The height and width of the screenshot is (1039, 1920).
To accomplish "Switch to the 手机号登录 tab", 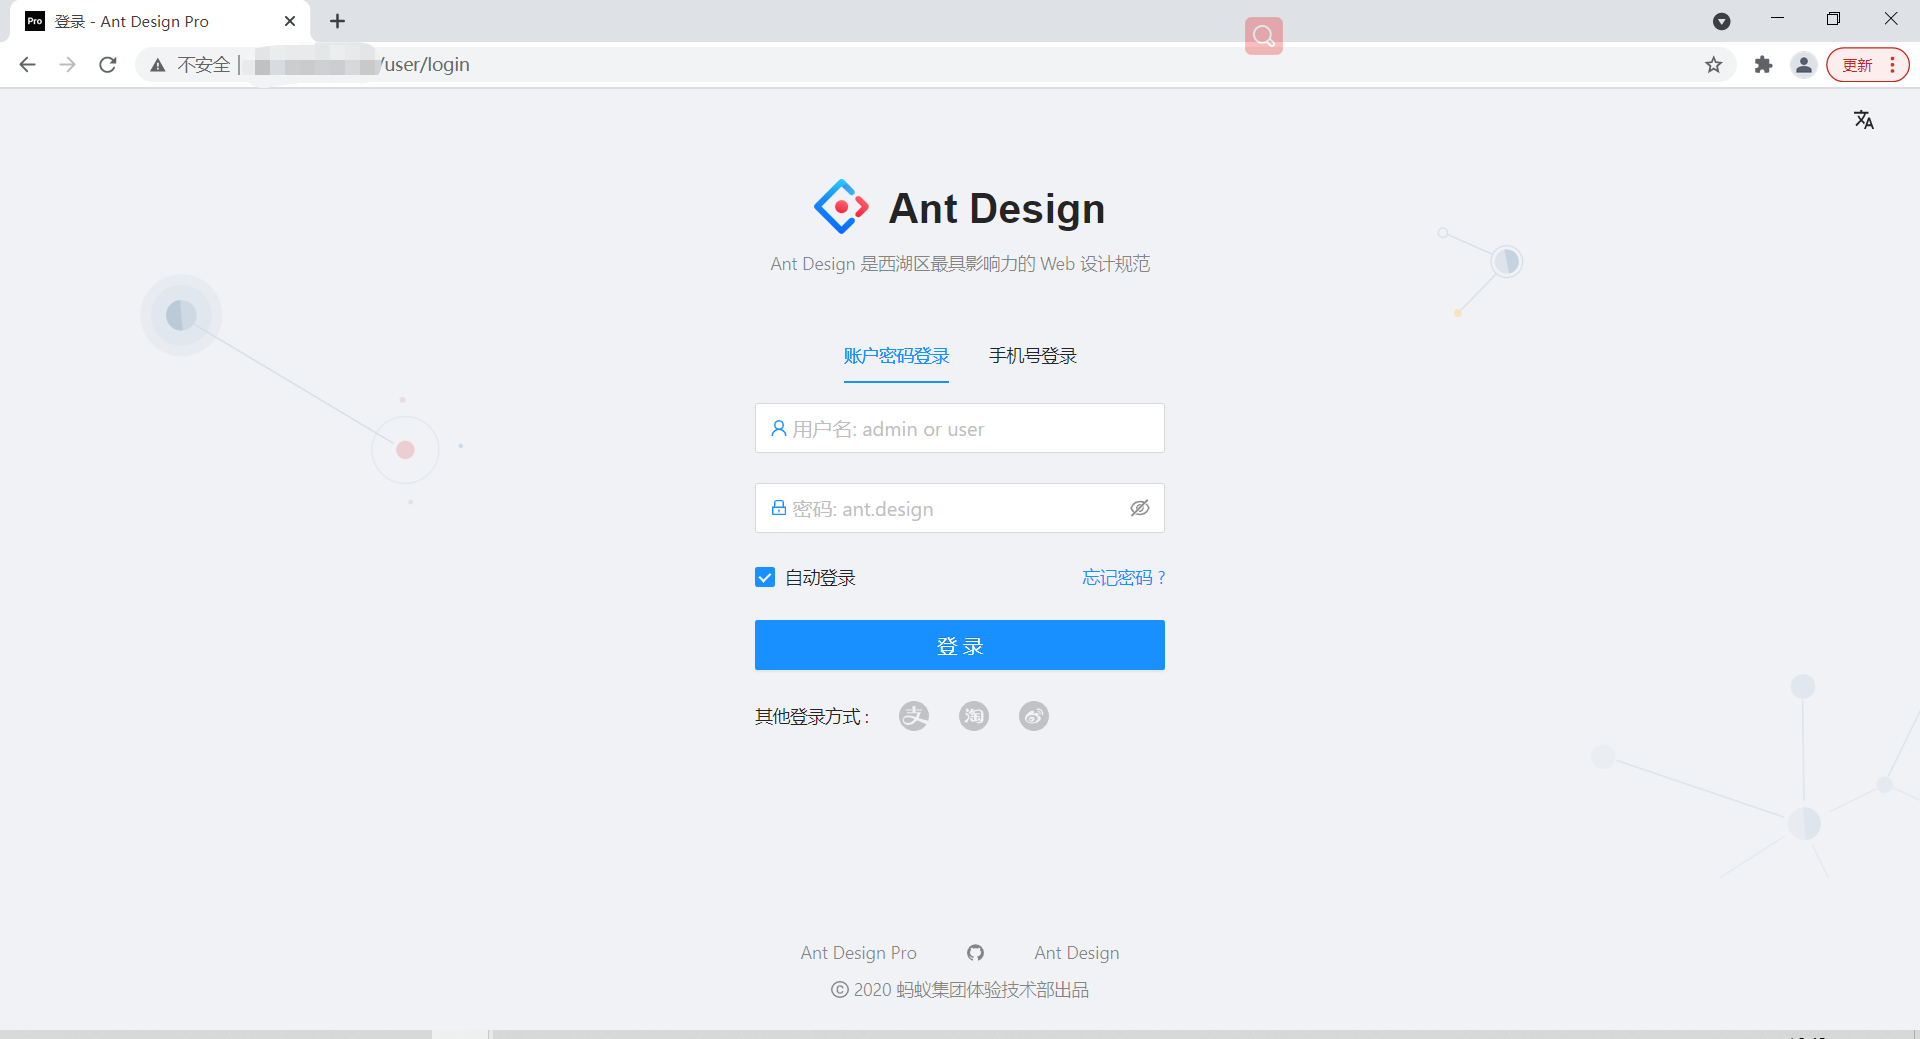I will coord(1033,356).
